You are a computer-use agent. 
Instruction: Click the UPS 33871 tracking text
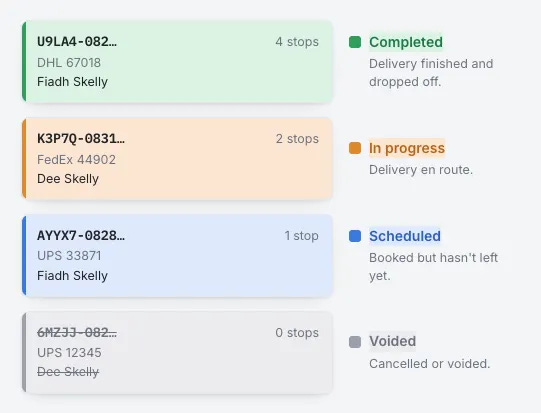coord(69,256)
